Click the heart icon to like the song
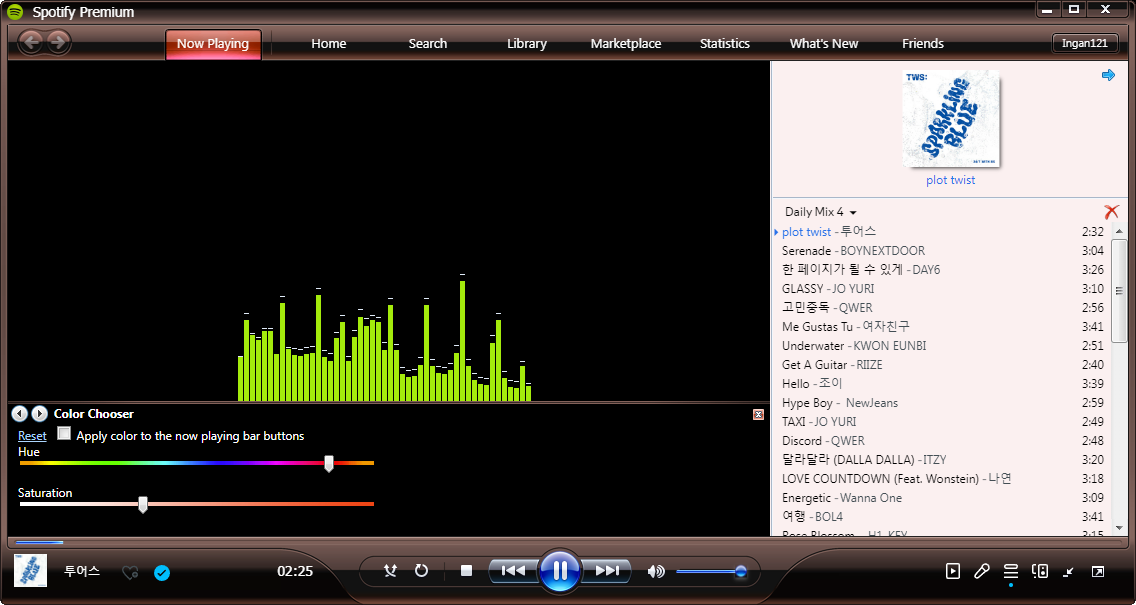Viewport: 1136px width, 605px height. (x=130, y=573)
